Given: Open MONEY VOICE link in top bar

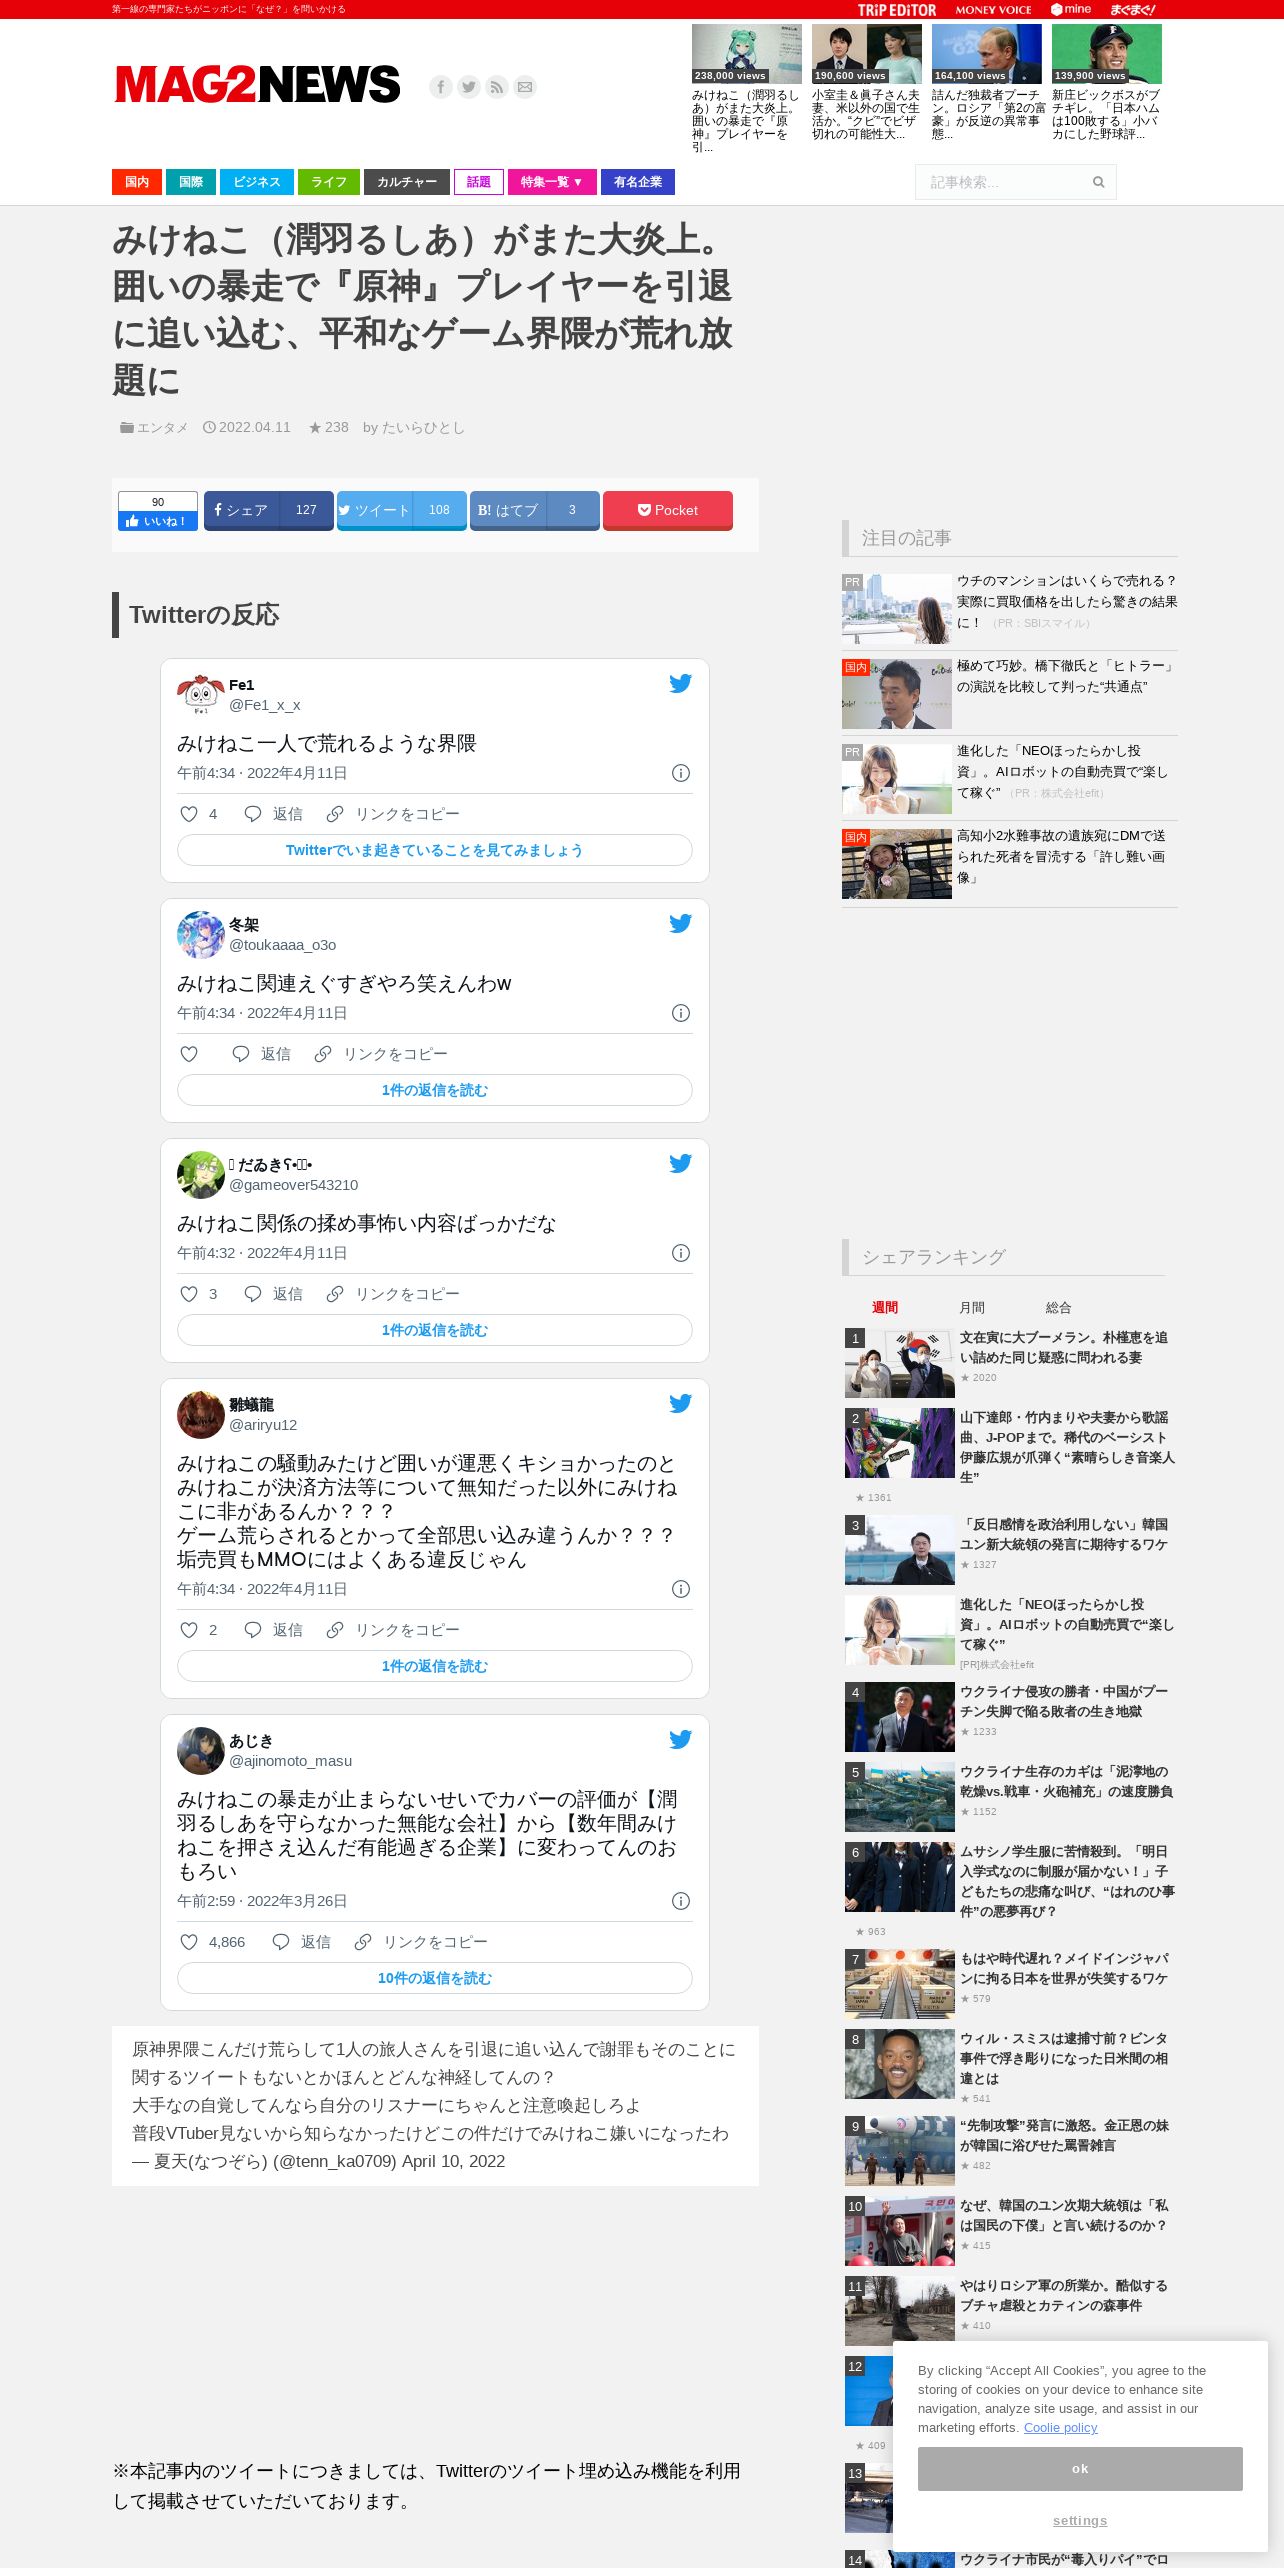Looking at the screenshot, I should tap(993, 10).
